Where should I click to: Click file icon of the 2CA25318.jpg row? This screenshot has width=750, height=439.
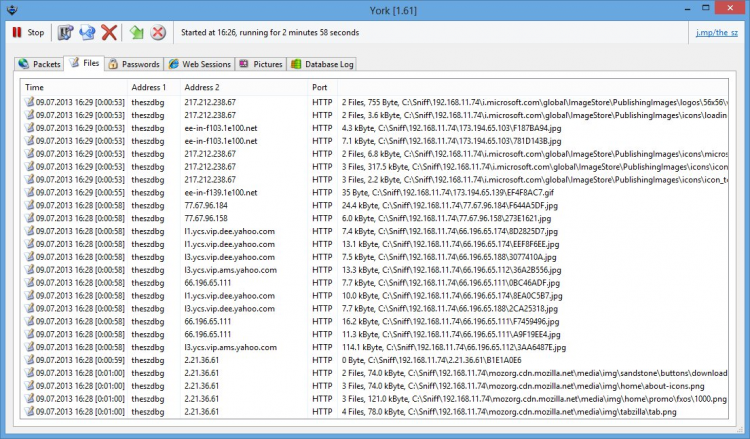pos(30,308)
